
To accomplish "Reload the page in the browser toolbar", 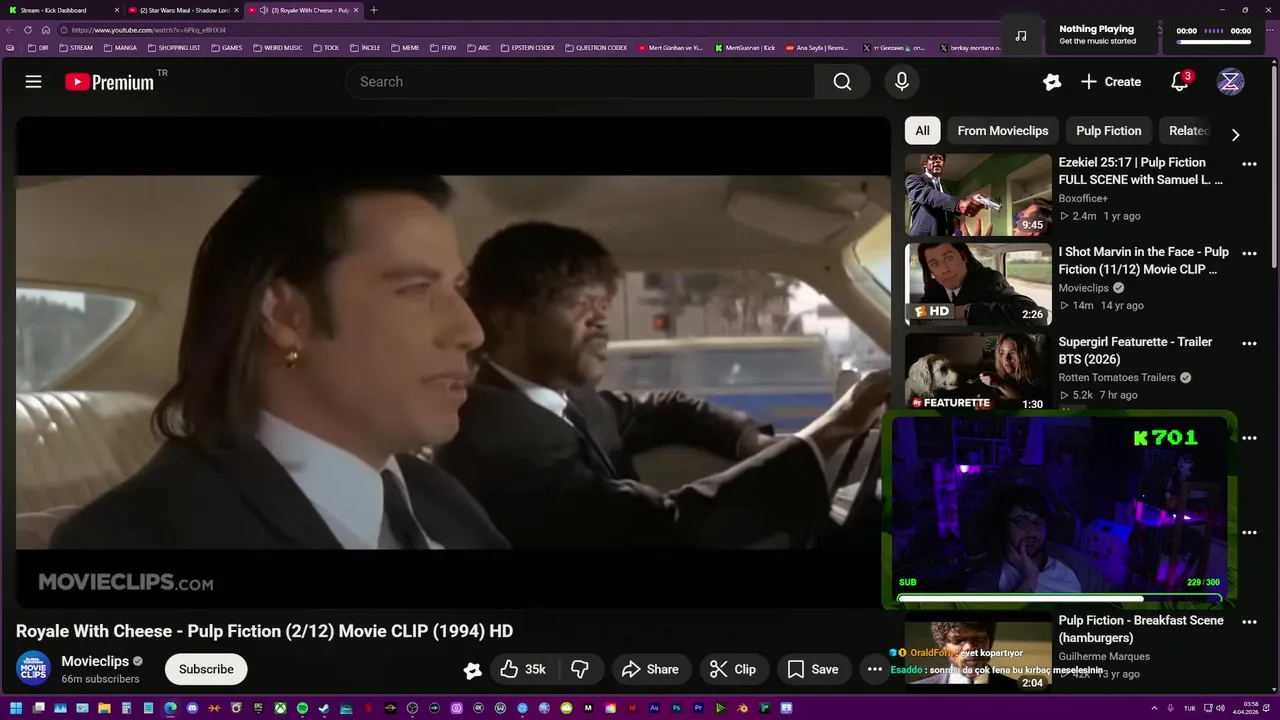I will coord(28,30).
